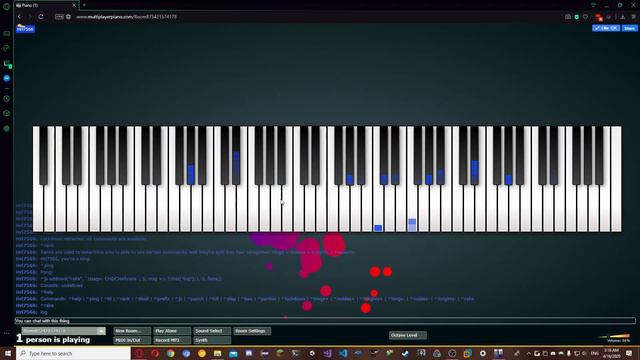
Task: Click the ENG language indicator
Action: [595, 353]
